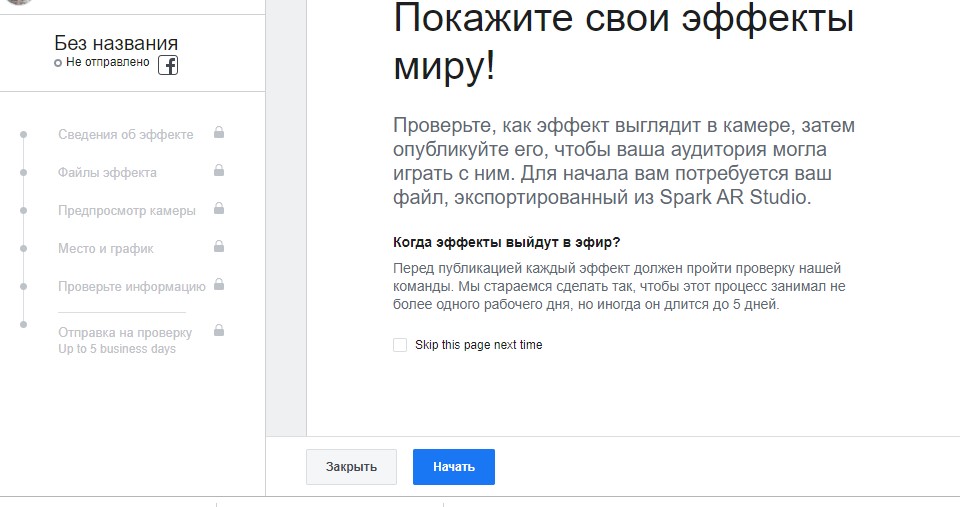
Task: Open the Сведения об эффекте step
Action: point(125,135)
